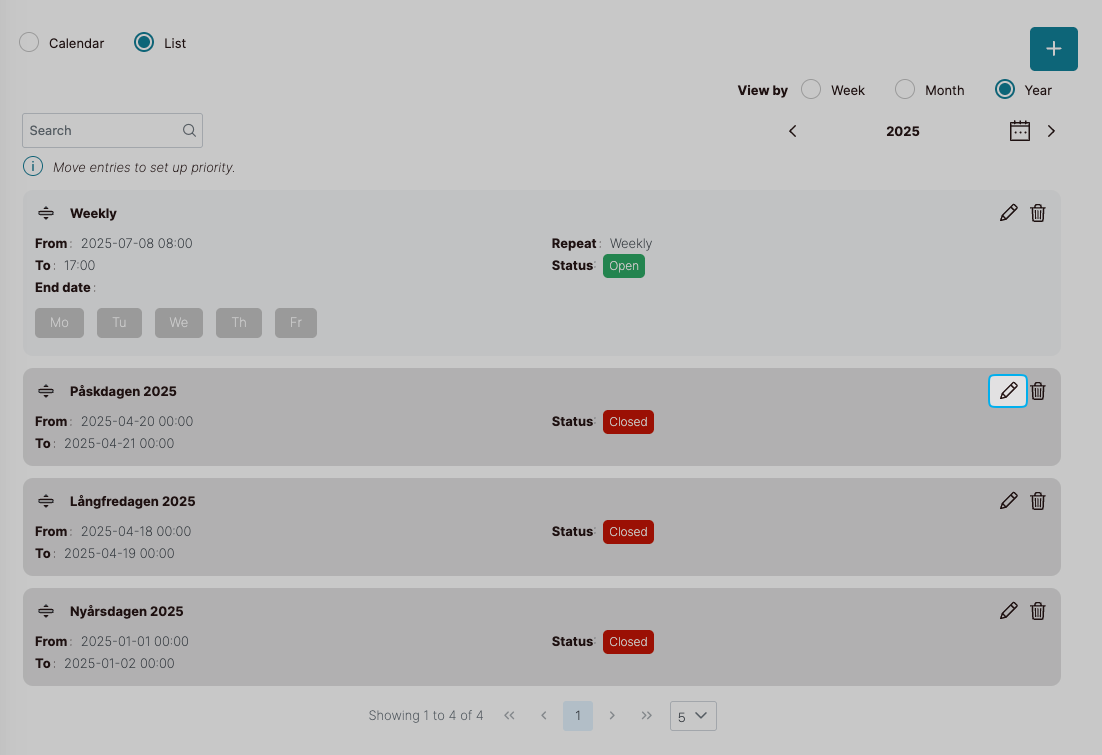The image size is (1102, 755).
Task: Open the calendar date picker icon
Action: tap(1019, 131)
